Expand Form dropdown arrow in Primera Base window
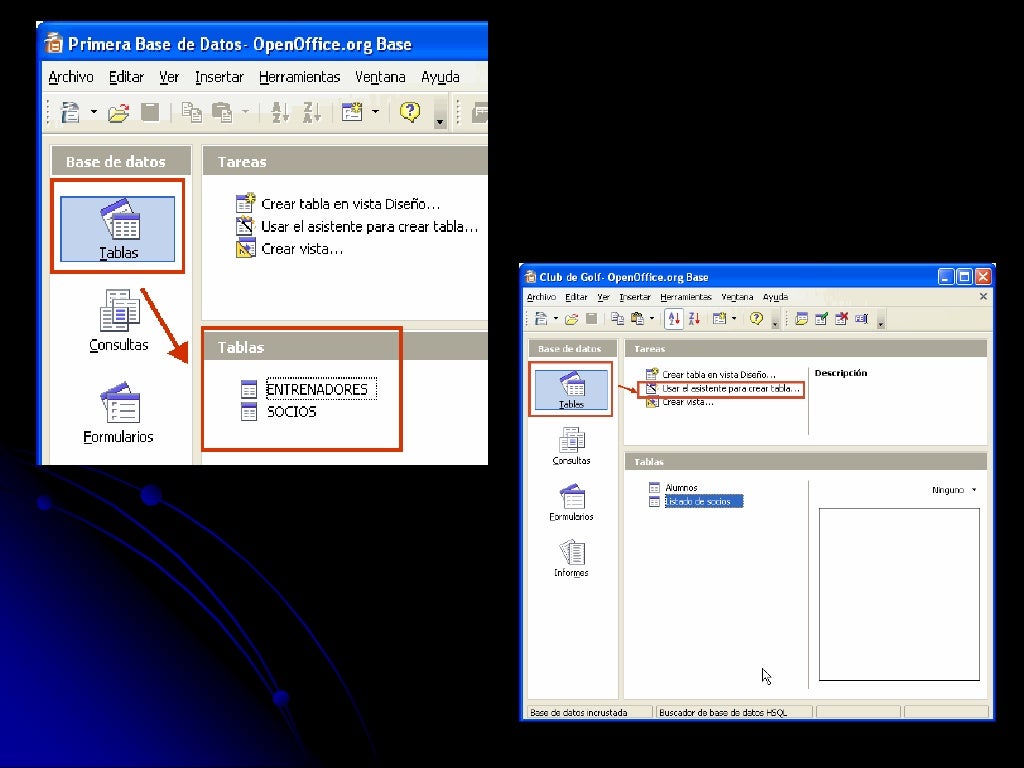The width and height of the screenshot is (1024, 768). point(376,112)
